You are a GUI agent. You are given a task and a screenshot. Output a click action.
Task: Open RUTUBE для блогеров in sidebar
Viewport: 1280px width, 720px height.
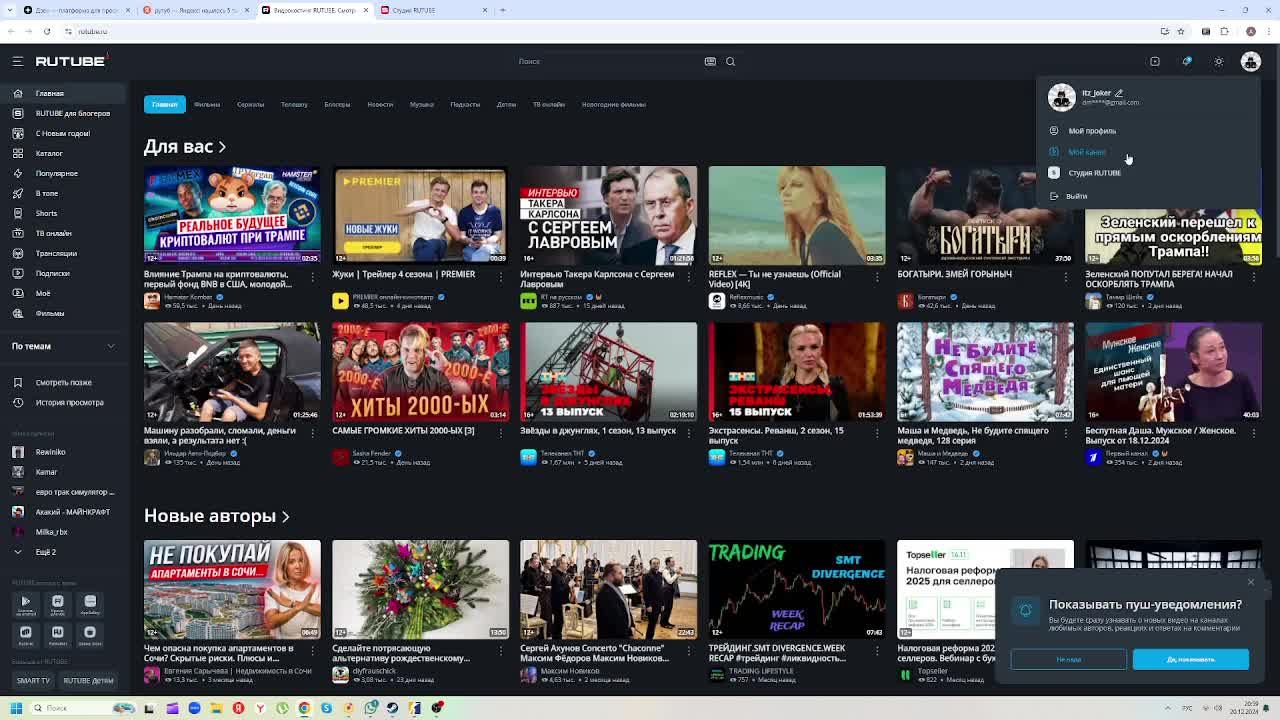72,113
